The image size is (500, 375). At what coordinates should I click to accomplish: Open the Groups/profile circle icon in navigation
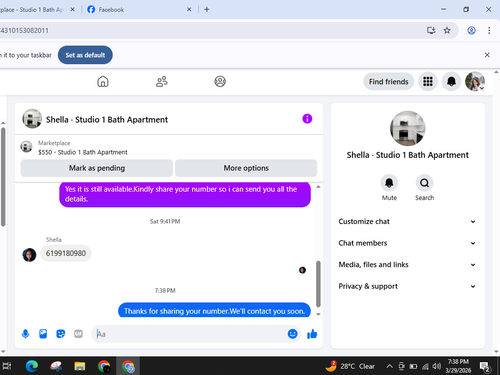(220, 81)
